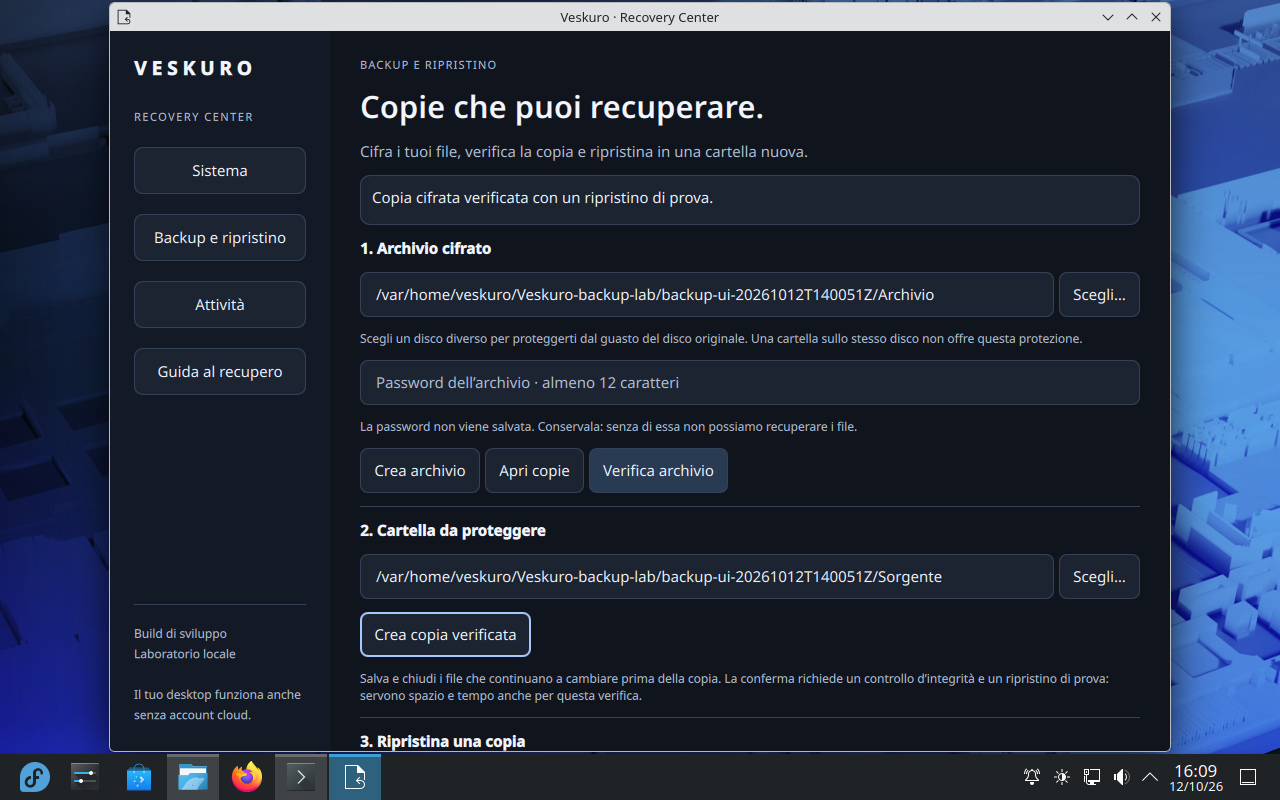Go to the Attività section
This screenshot has height=800, width=1280.
point(220,305)
